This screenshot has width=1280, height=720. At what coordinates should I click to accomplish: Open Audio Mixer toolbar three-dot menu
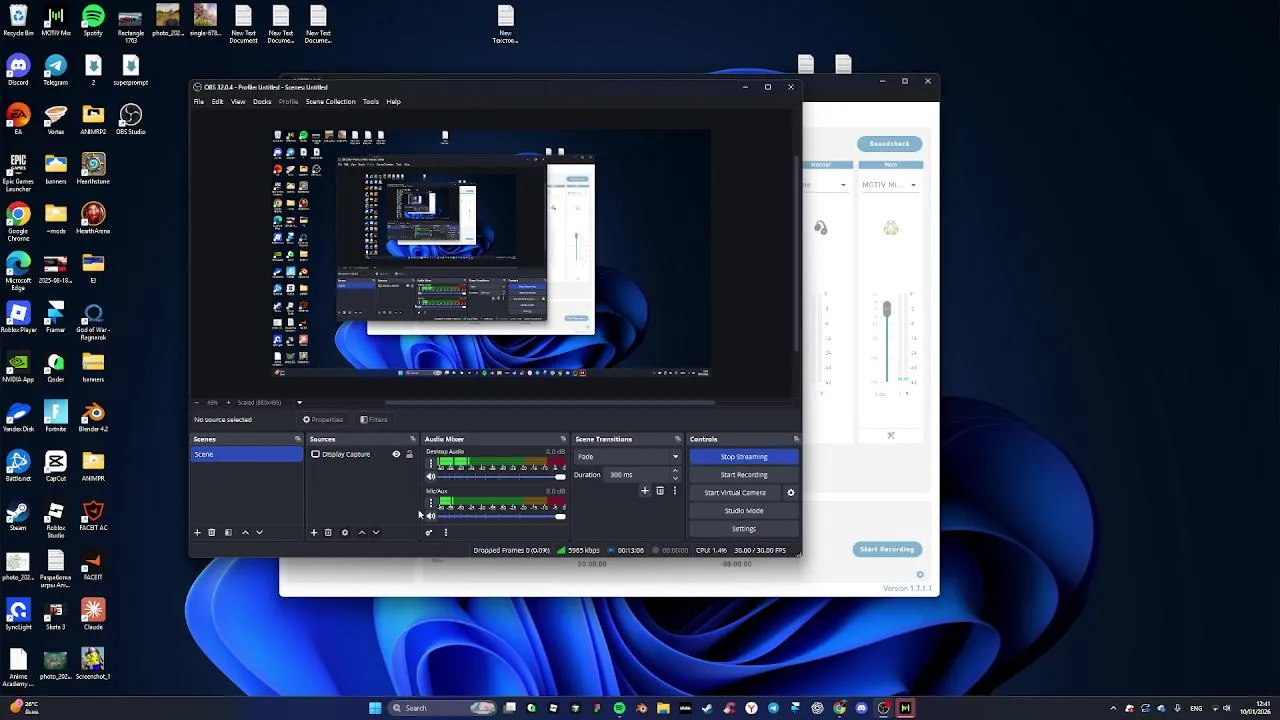(446, 532)
